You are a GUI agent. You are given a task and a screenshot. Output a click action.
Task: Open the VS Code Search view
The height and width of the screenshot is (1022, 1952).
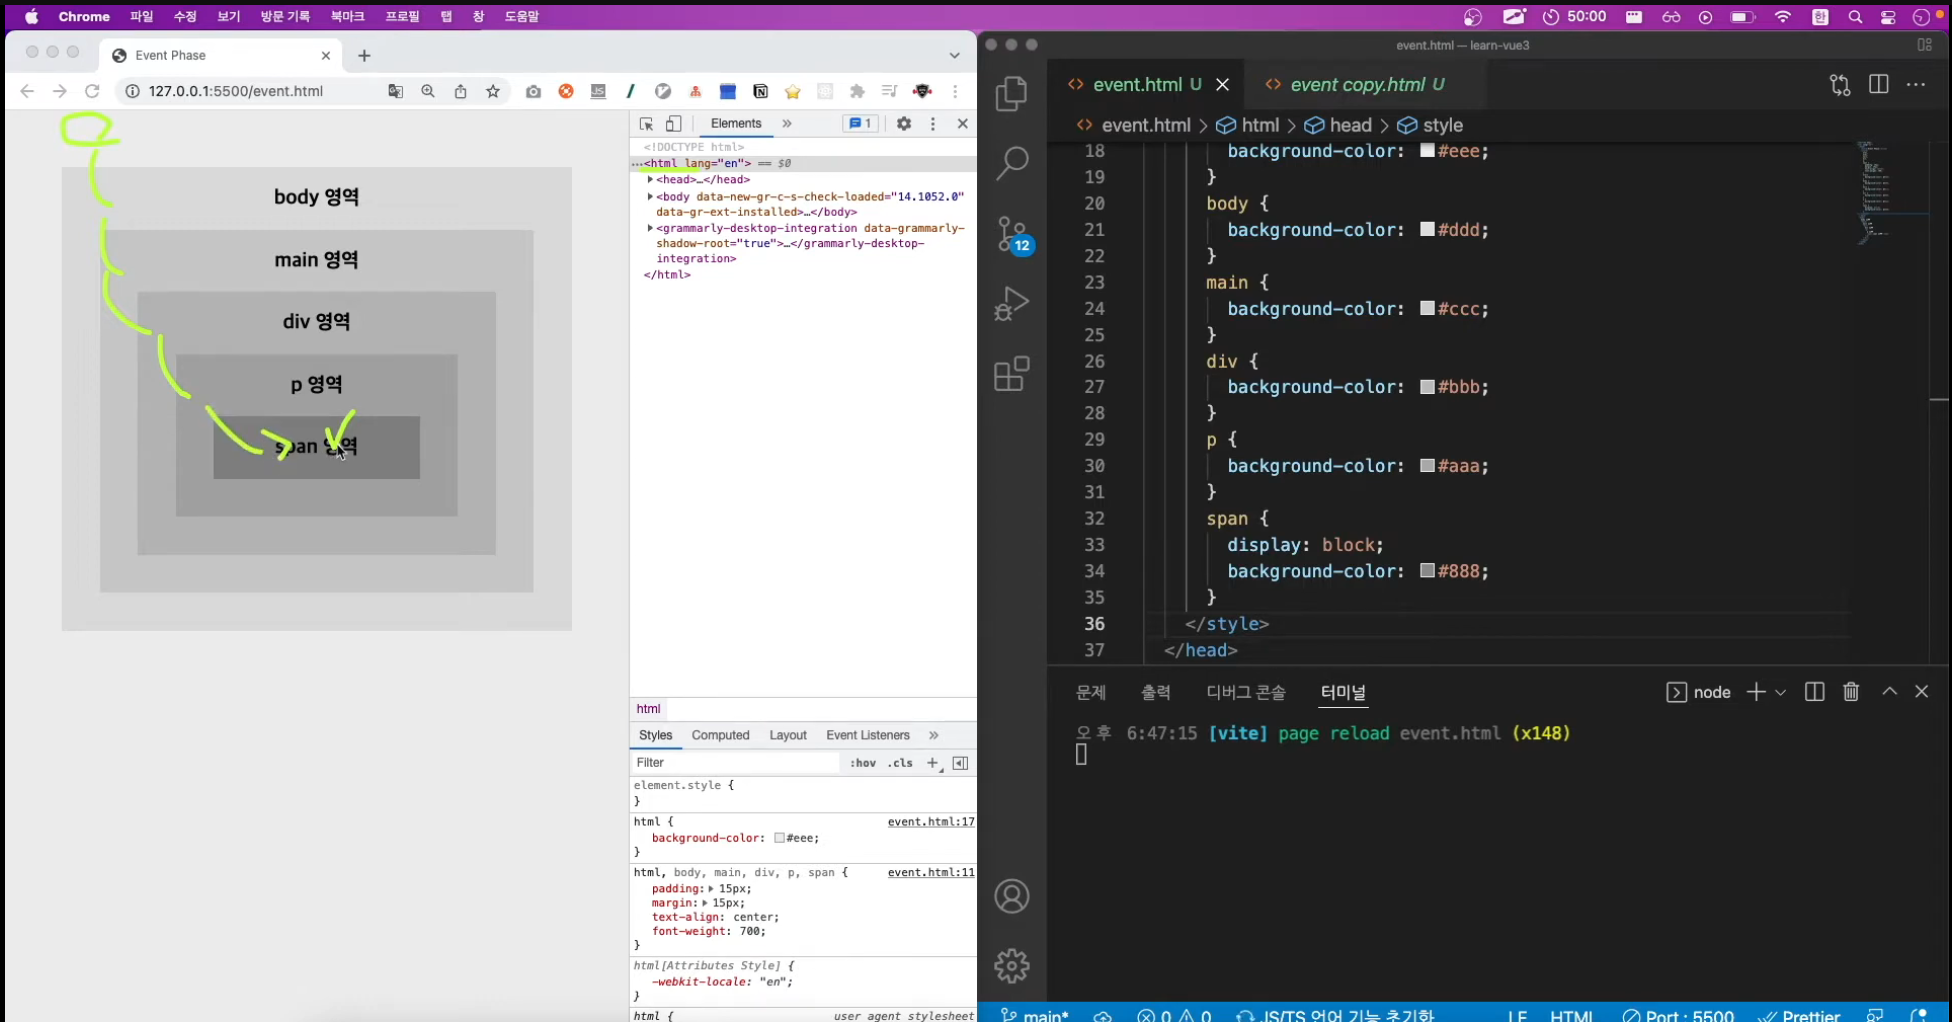pos(1012,164)
